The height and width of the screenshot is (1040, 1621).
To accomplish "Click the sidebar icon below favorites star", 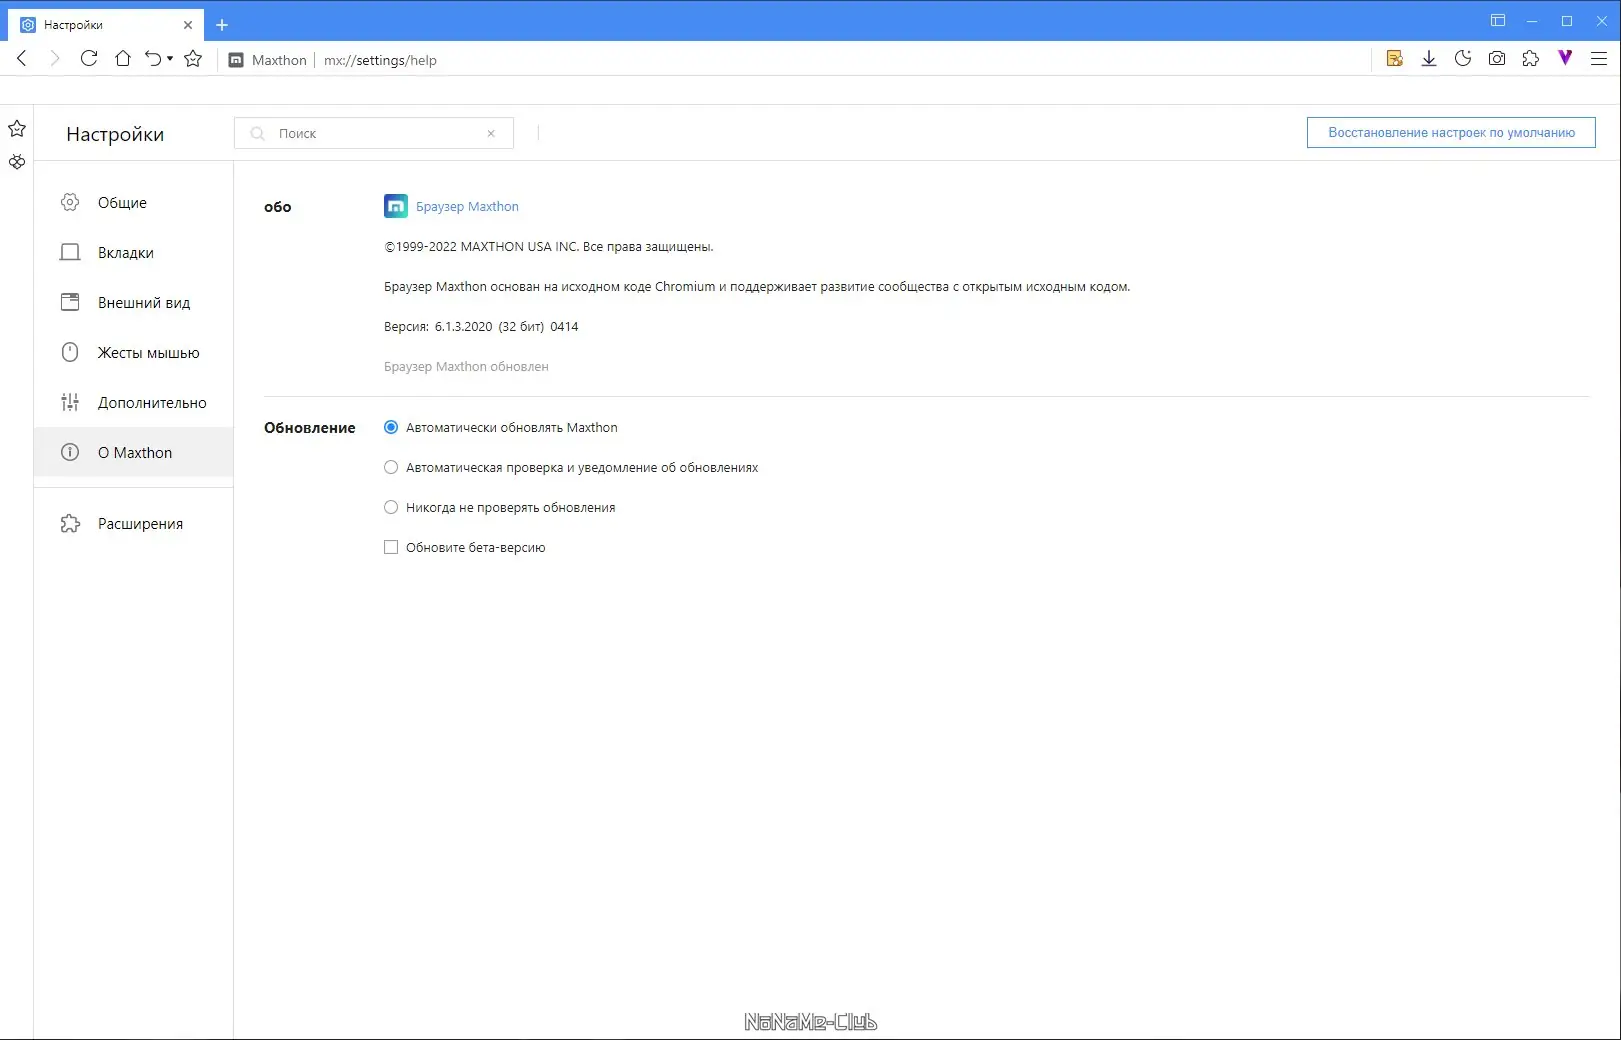I will click(17, 161).
